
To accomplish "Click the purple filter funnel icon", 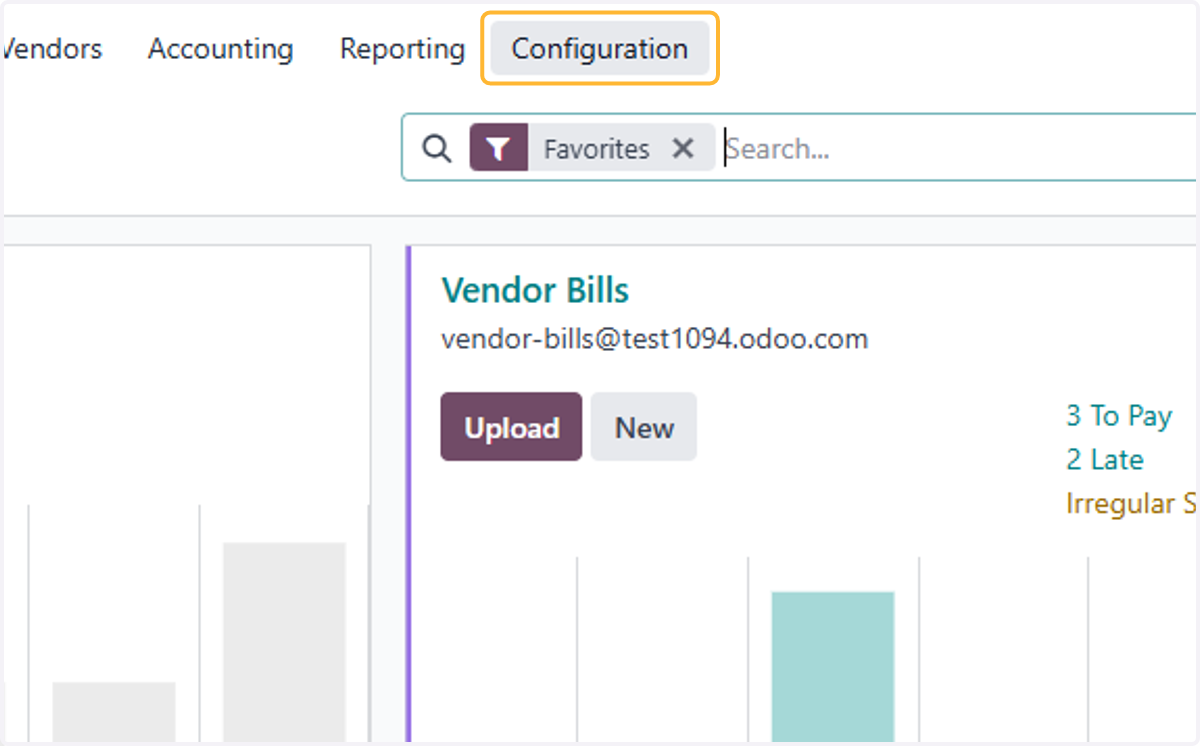I will (499, 149).
